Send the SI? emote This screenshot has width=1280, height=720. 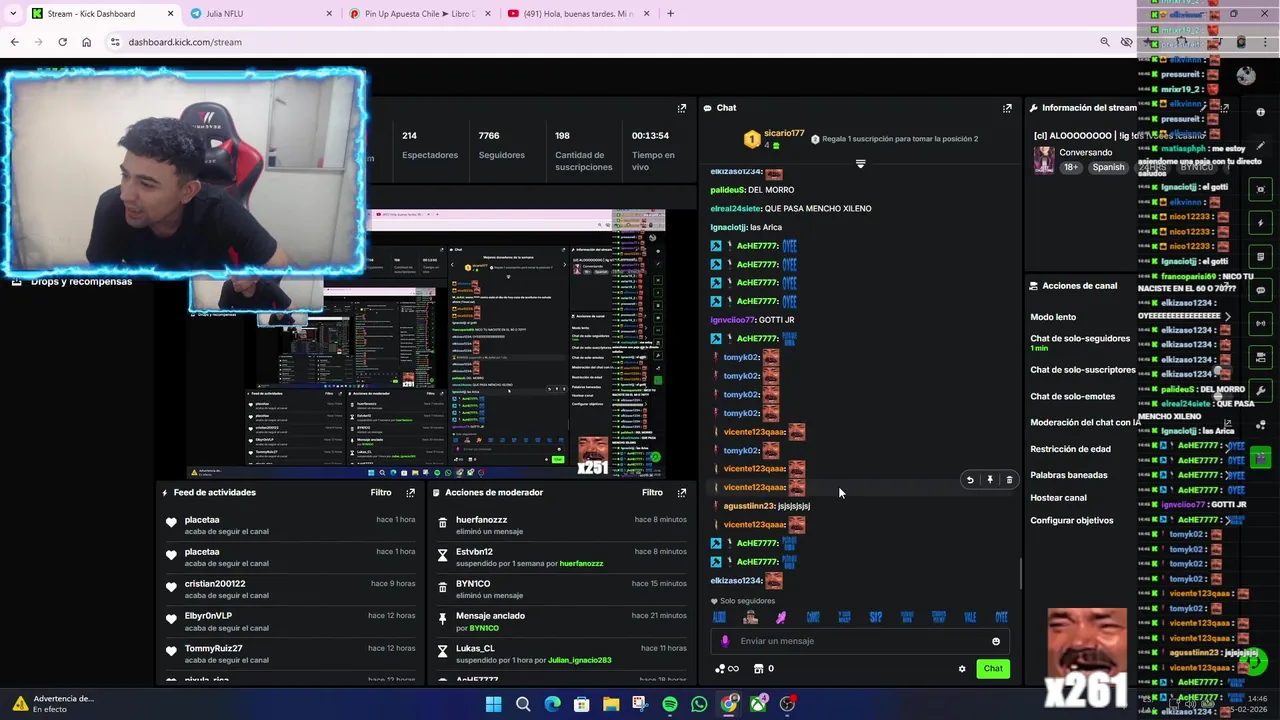coord(876,617)
